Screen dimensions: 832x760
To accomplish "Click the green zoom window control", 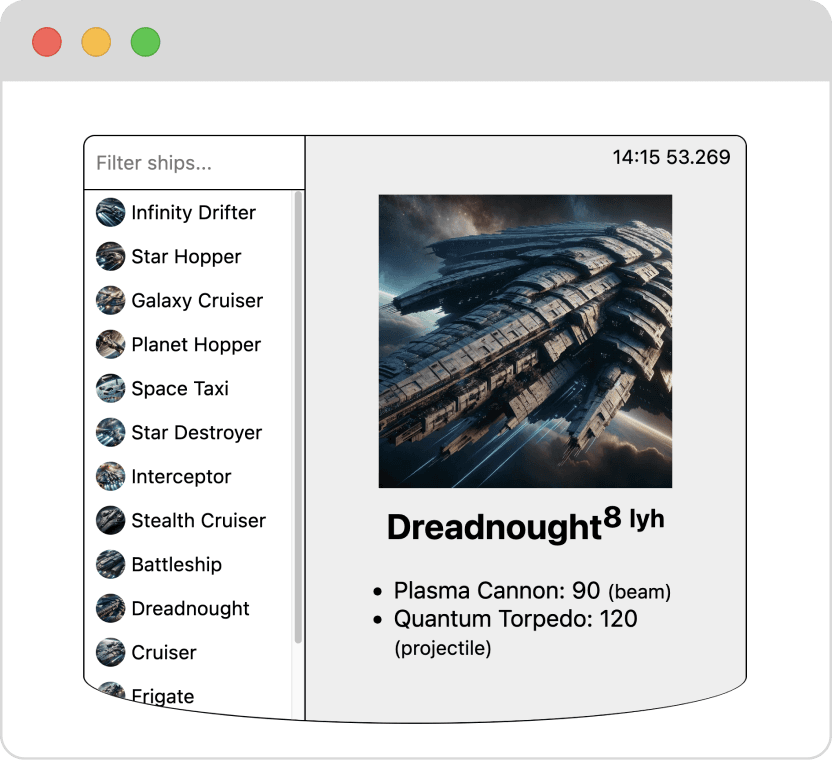I will click(145, 42).
